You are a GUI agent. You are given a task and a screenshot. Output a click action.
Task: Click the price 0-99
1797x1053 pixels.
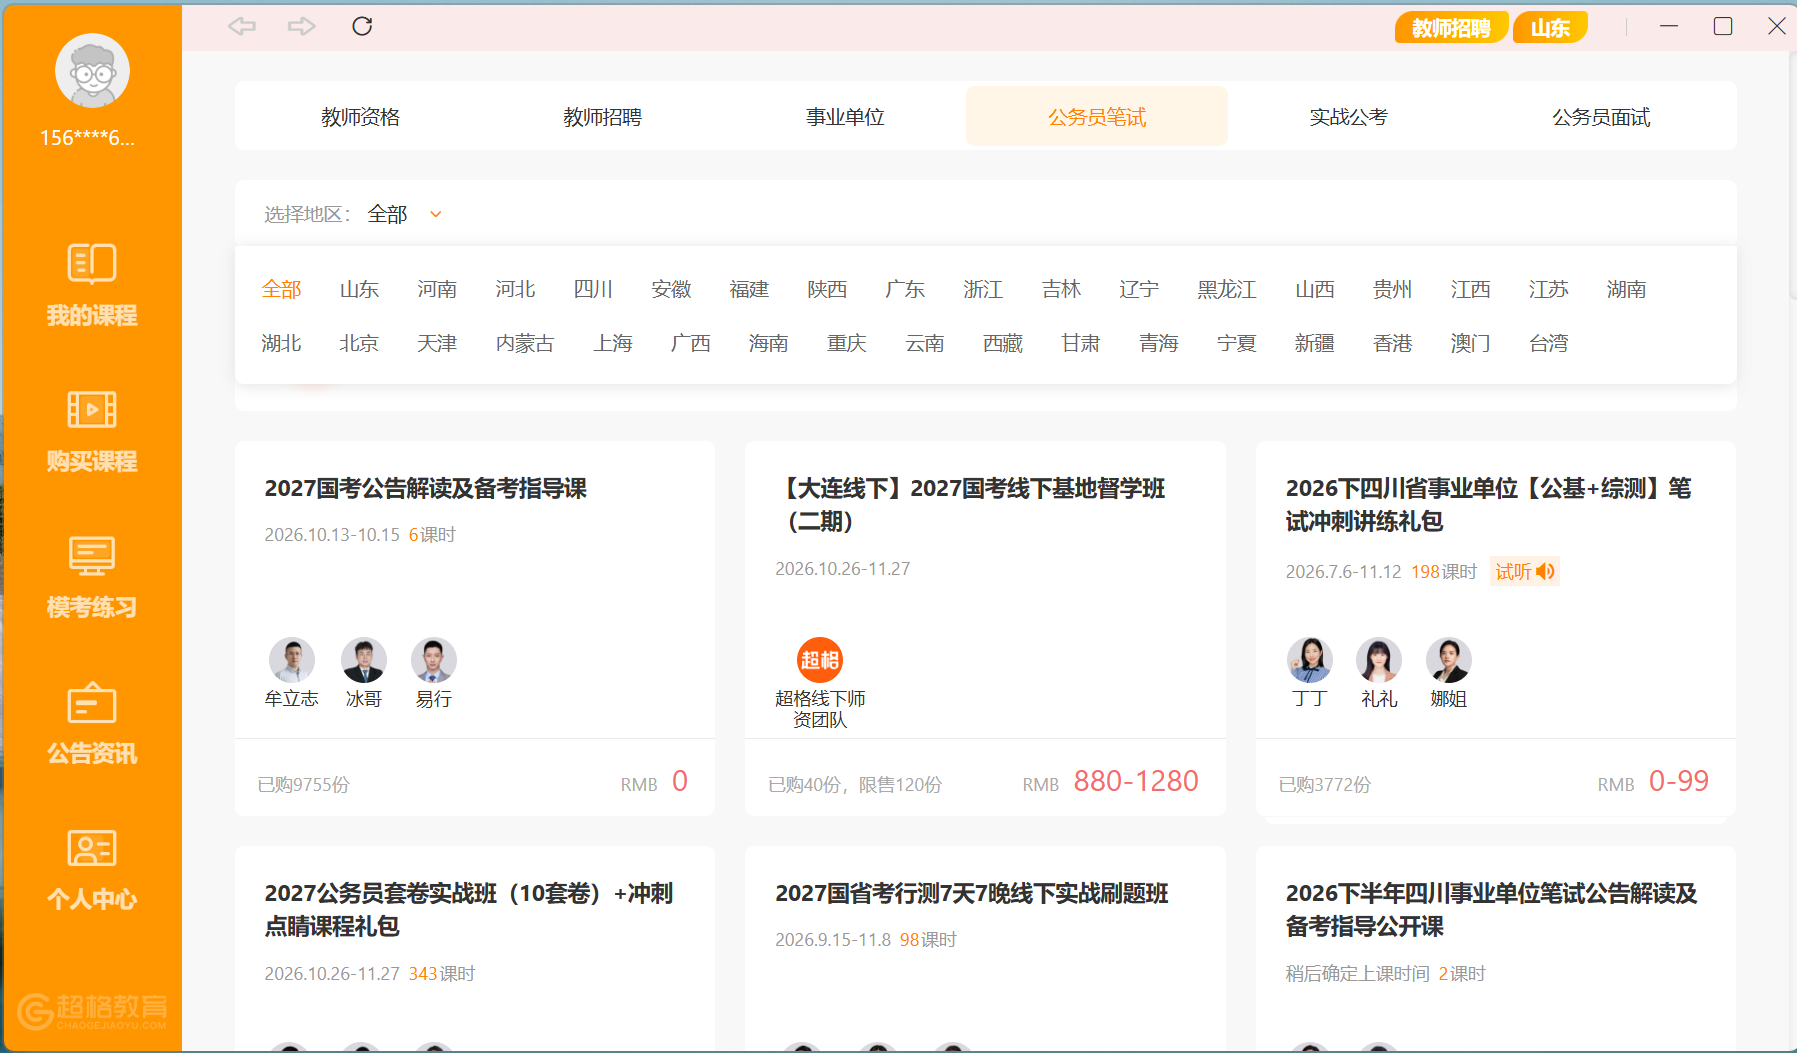1679,781
